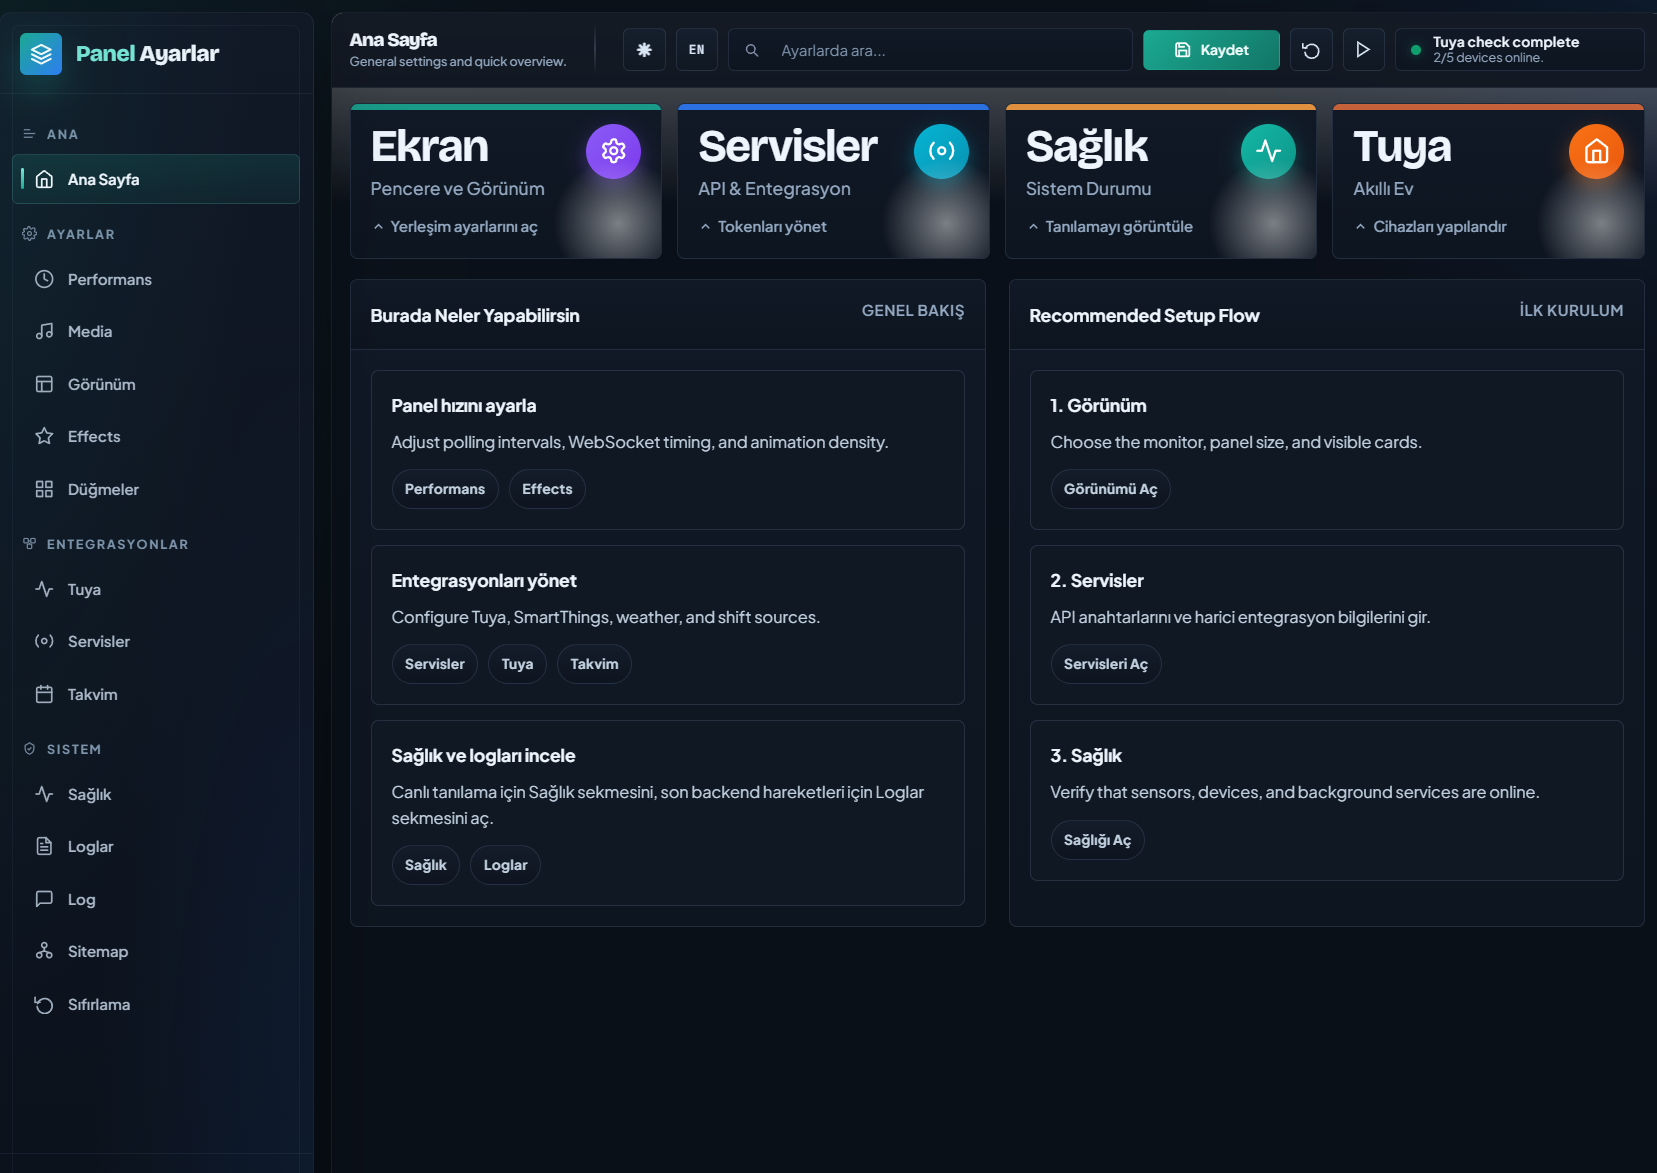Expand "Cihazları yapılandır" on Tuya card

[x=1430, y=227]
